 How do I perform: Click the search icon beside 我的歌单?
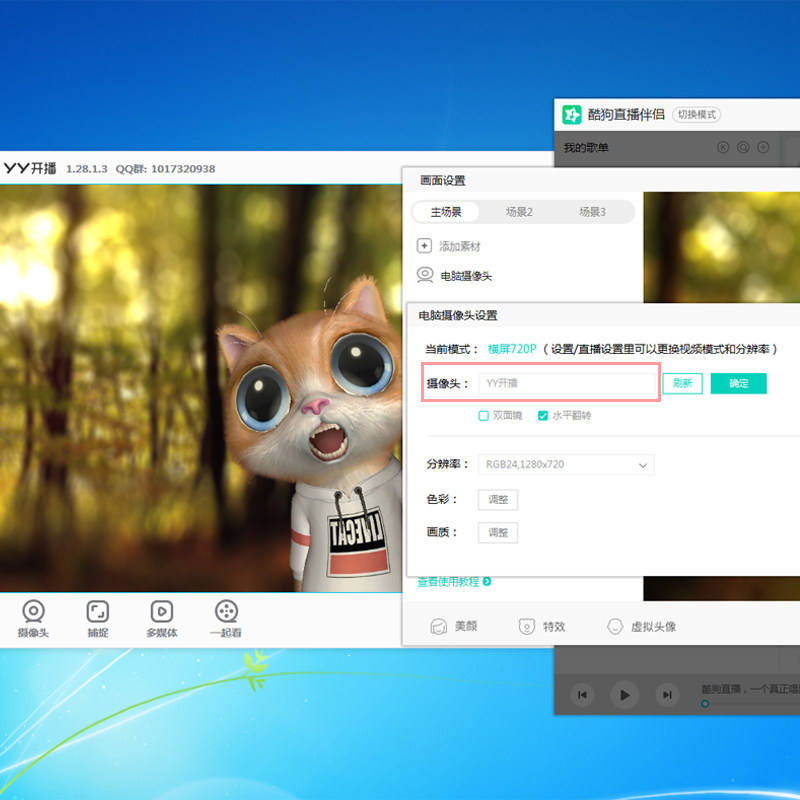click(x=743, y=147)
